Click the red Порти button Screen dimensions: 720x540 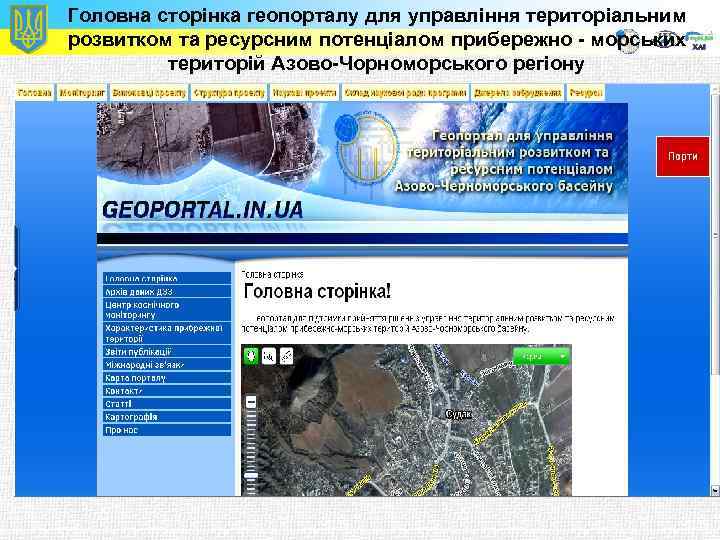pos(682,157)
